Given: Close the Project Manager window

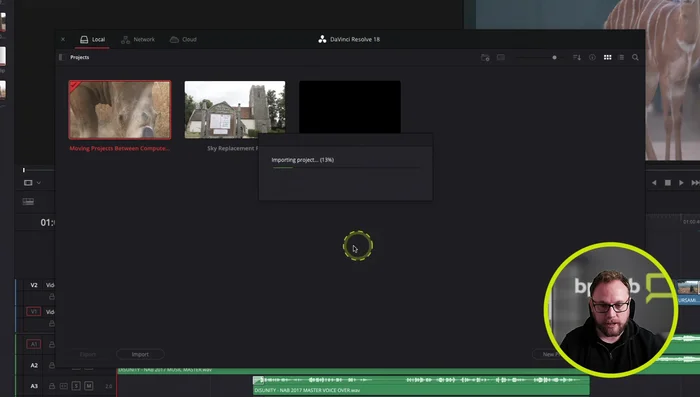Looking at the screenshot, I should (x=63, y=39).
